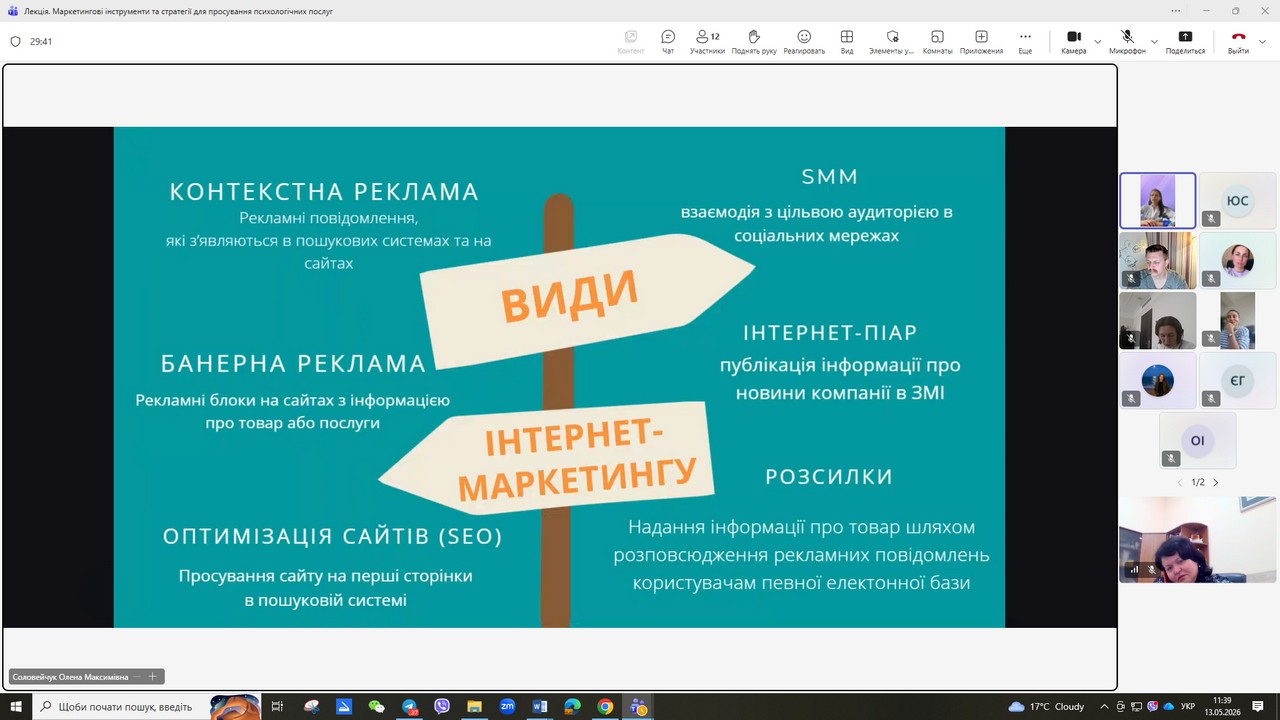Open Комнаты breakout rooms
The height and width of the screenshot is (720, 1280).
937,42
